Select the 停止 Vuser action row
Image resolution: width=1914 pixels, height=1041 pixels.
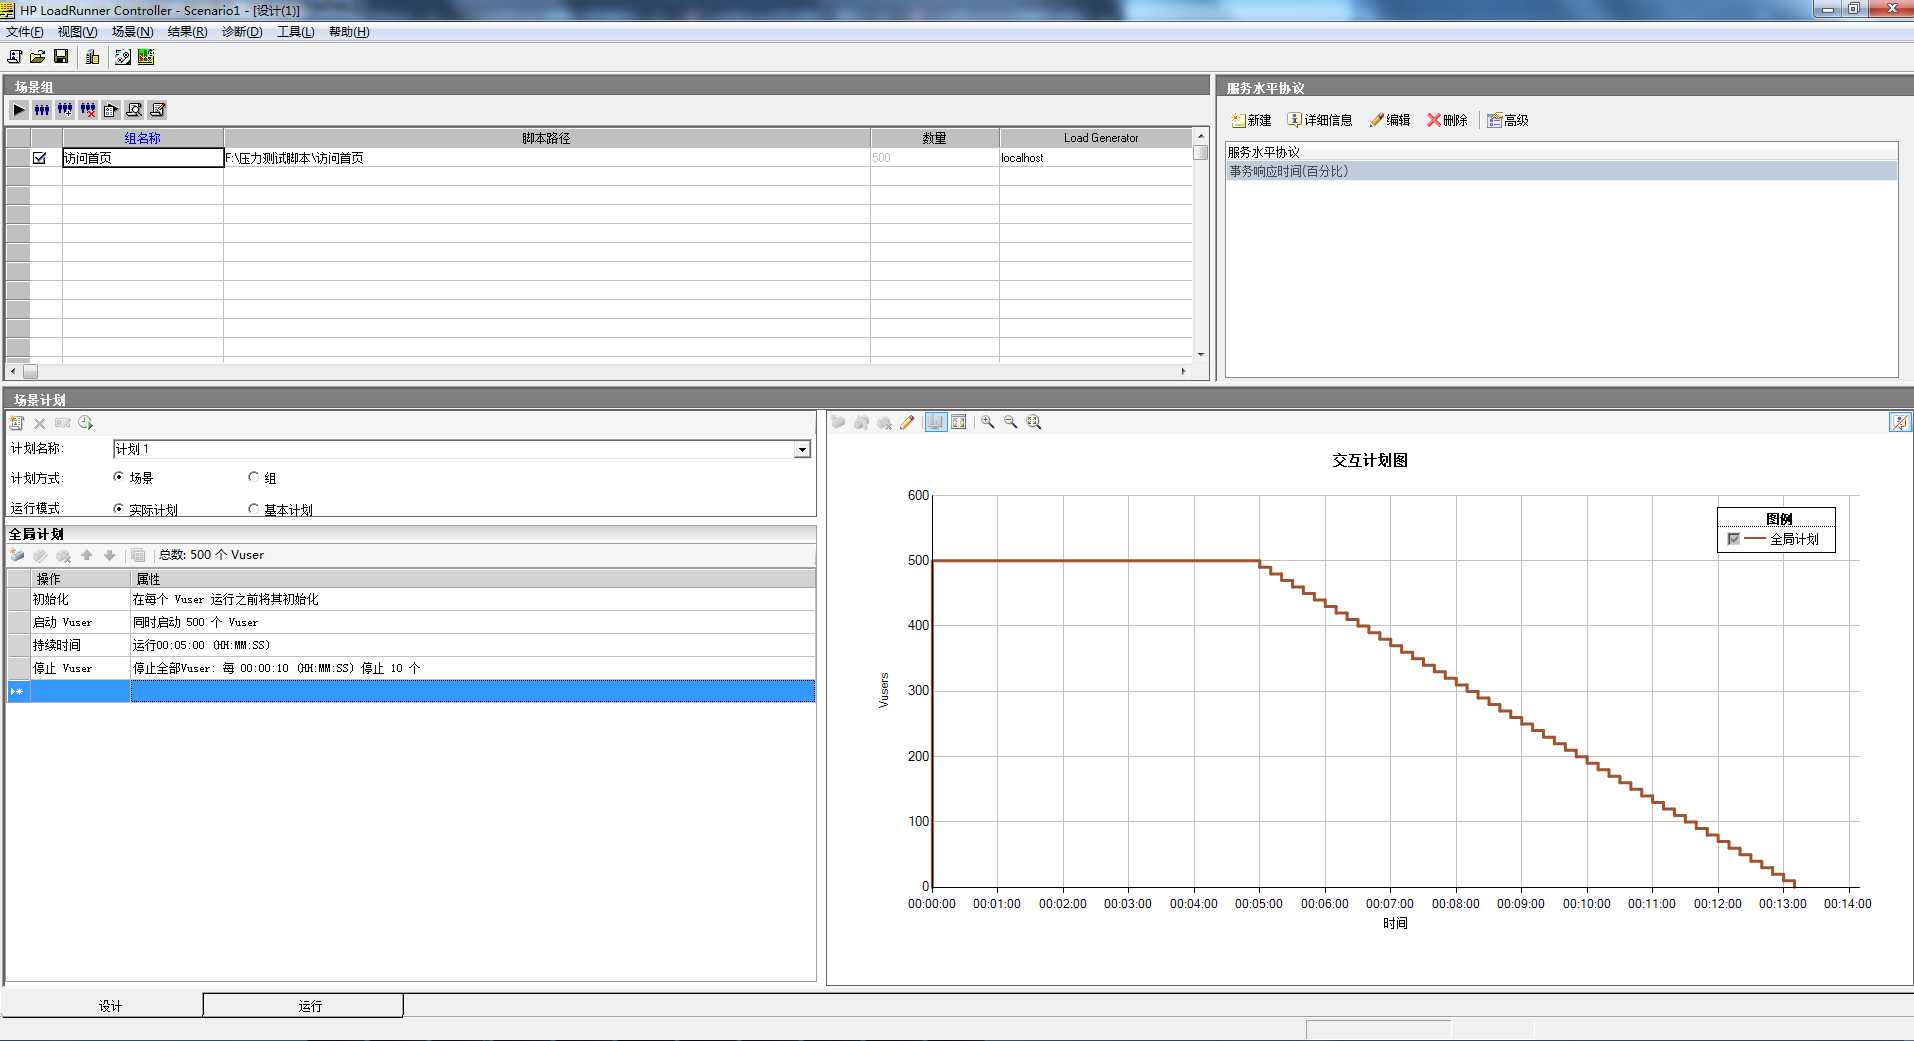[x=411, y=668]
